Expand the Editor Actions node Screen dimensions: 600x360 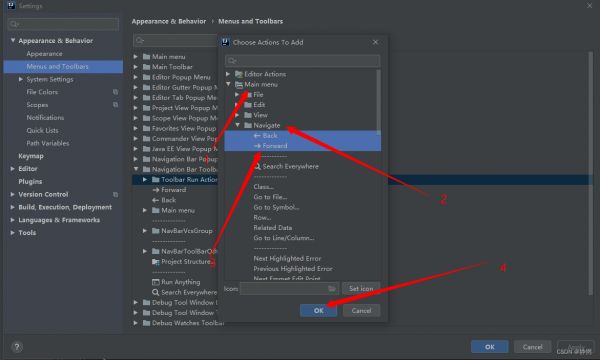click(228, 74)
